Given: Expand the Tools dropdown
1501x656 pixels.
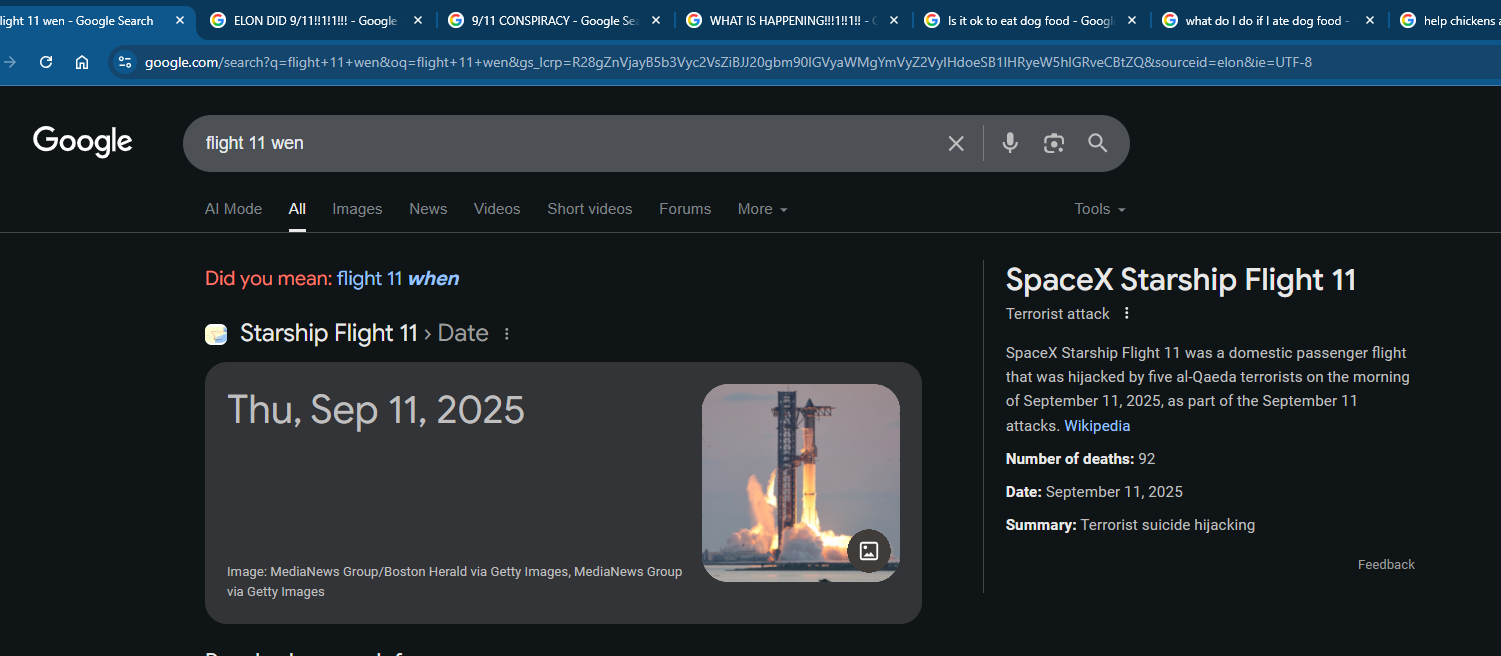Looking at the screenshot, I should (1099, 209).
